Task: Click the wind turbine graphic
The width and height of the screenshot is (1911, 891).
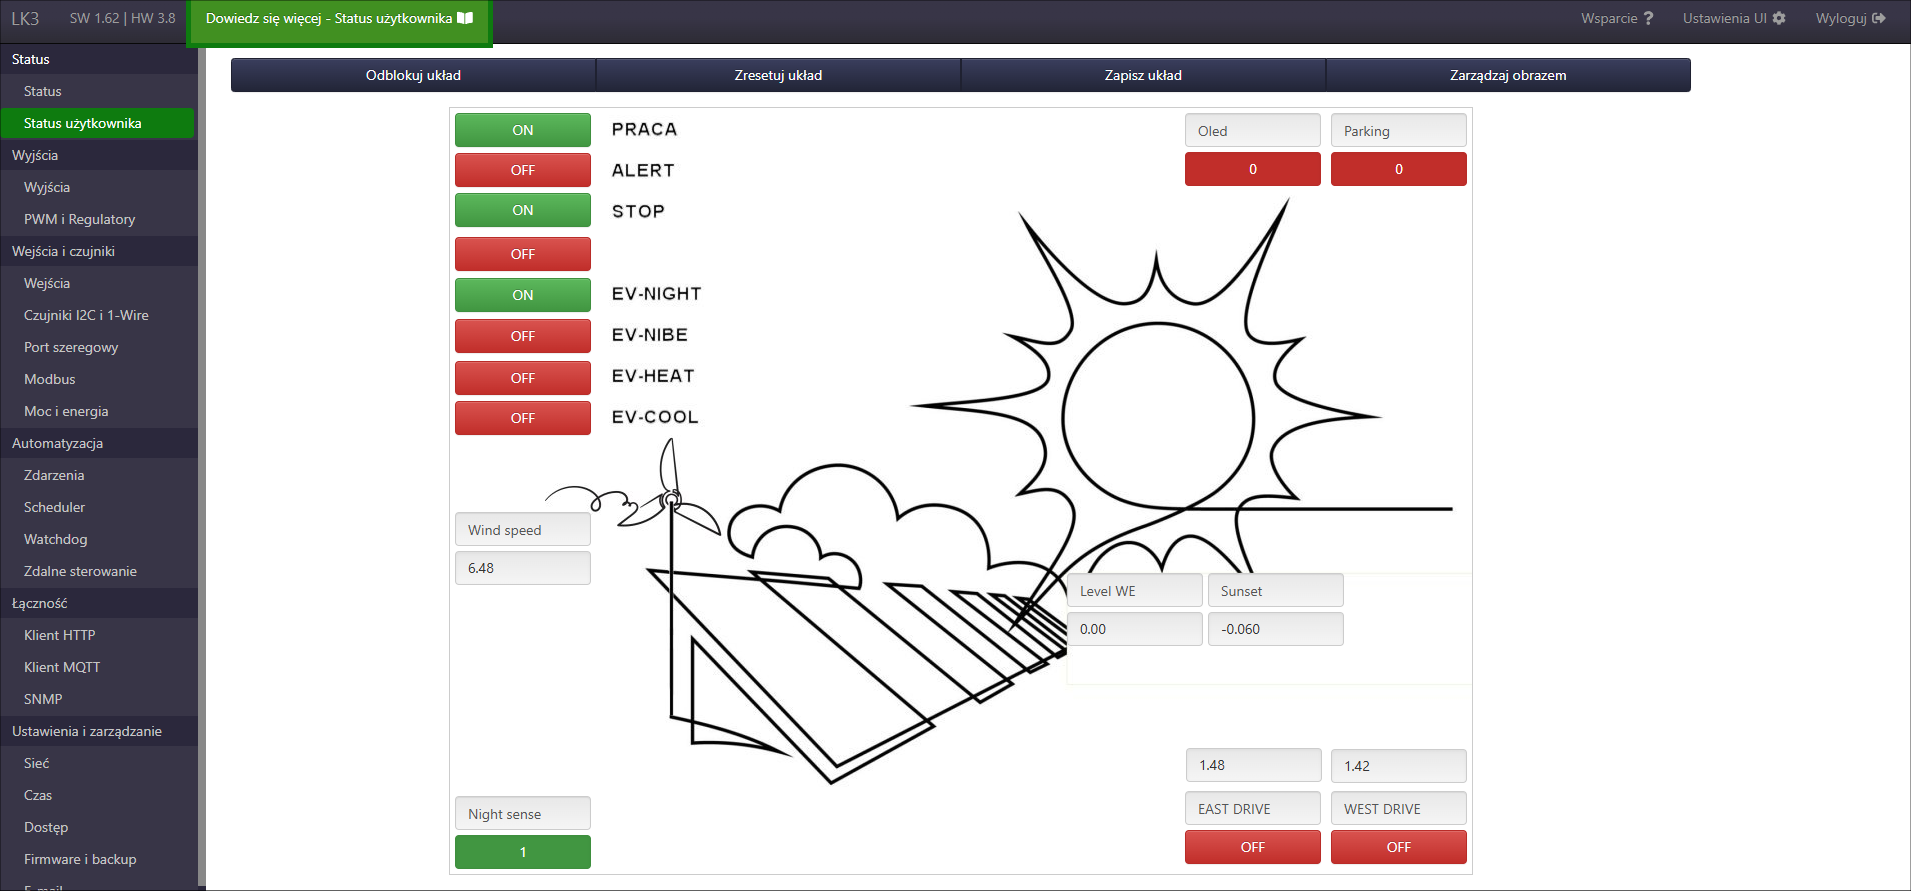Action: tap(670, 498)
